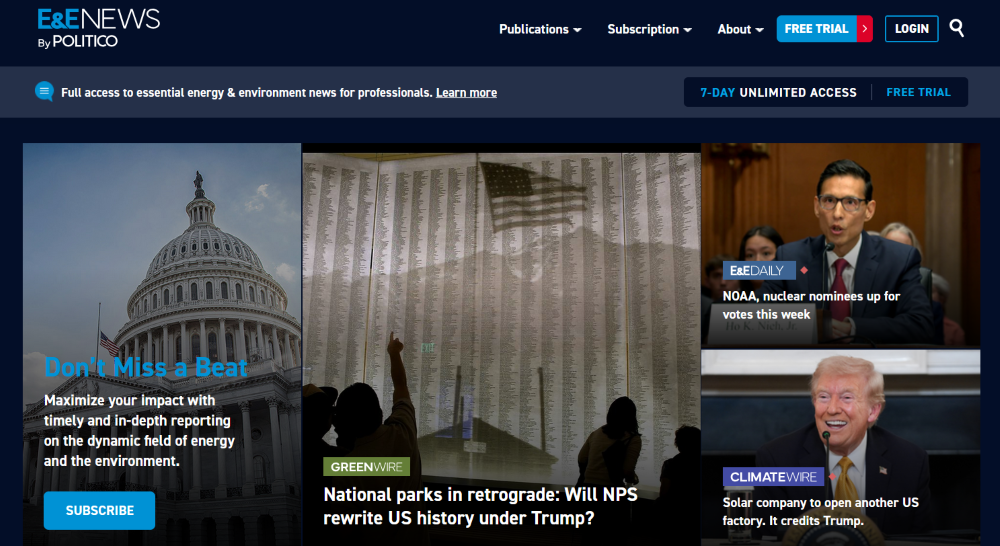
Task: Open the search magnifier icon
Action: click(x=956, y=28)
